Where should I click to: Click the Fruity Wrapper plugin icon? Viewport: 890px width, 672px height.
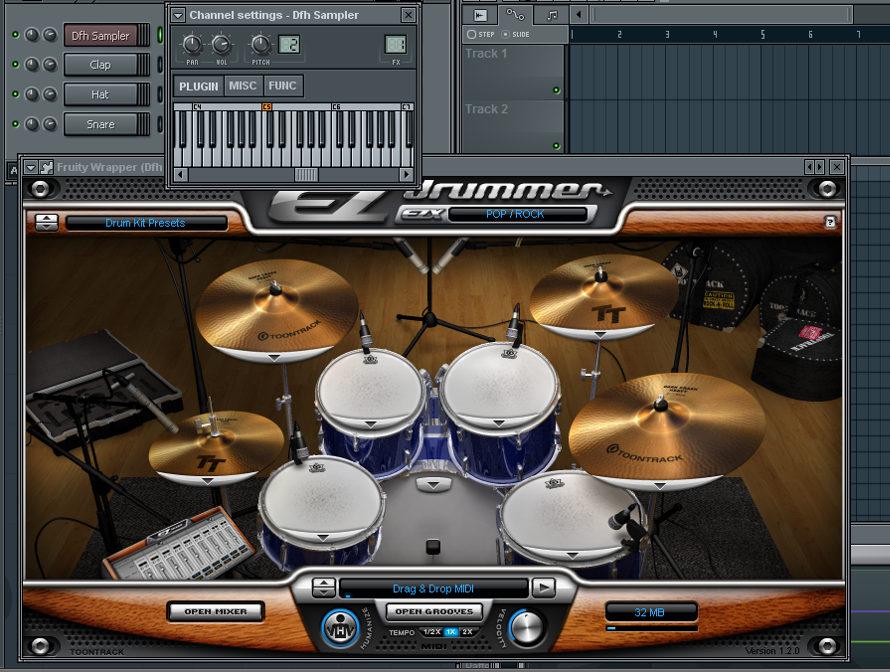point(47,167)
